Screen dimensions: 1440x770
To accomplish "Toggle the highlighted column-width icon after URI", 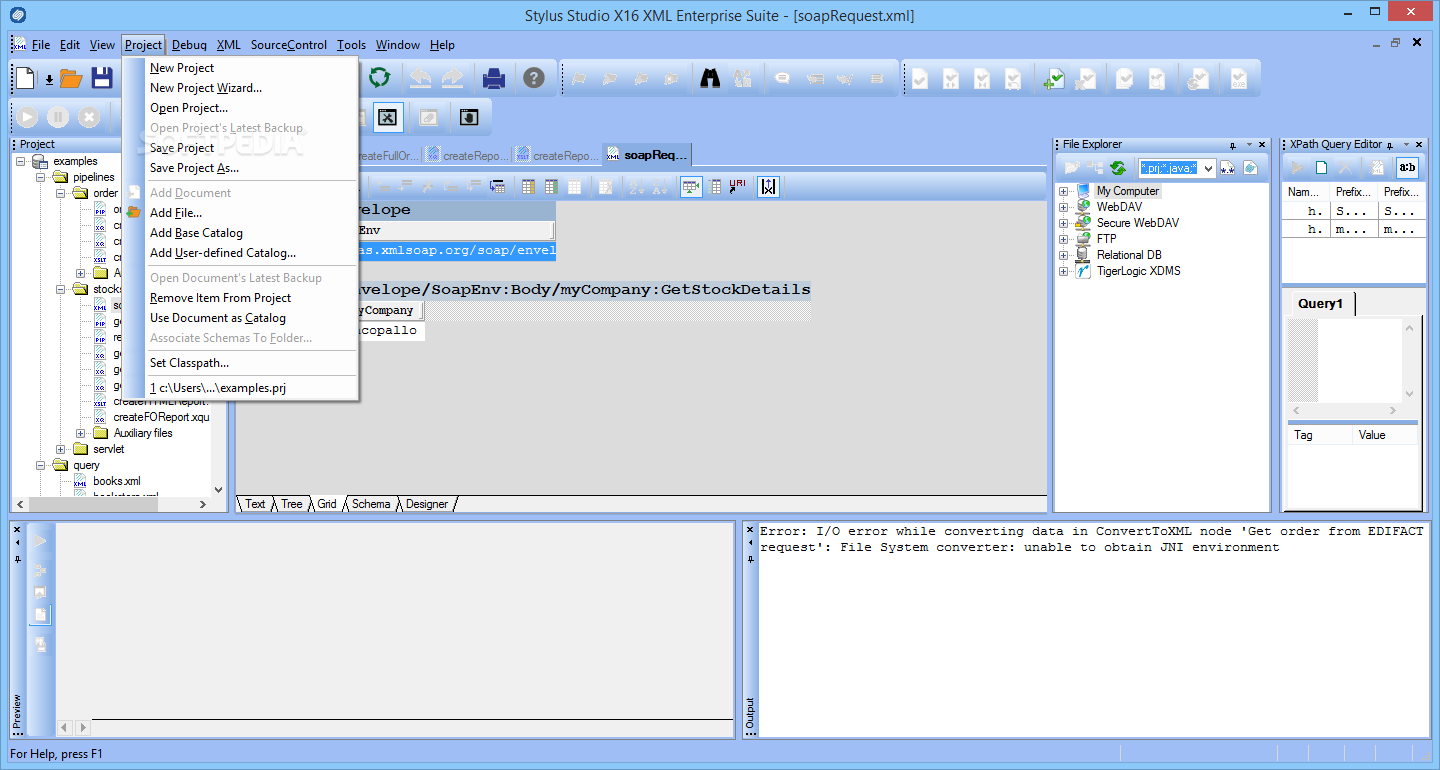I will [768, 186].
